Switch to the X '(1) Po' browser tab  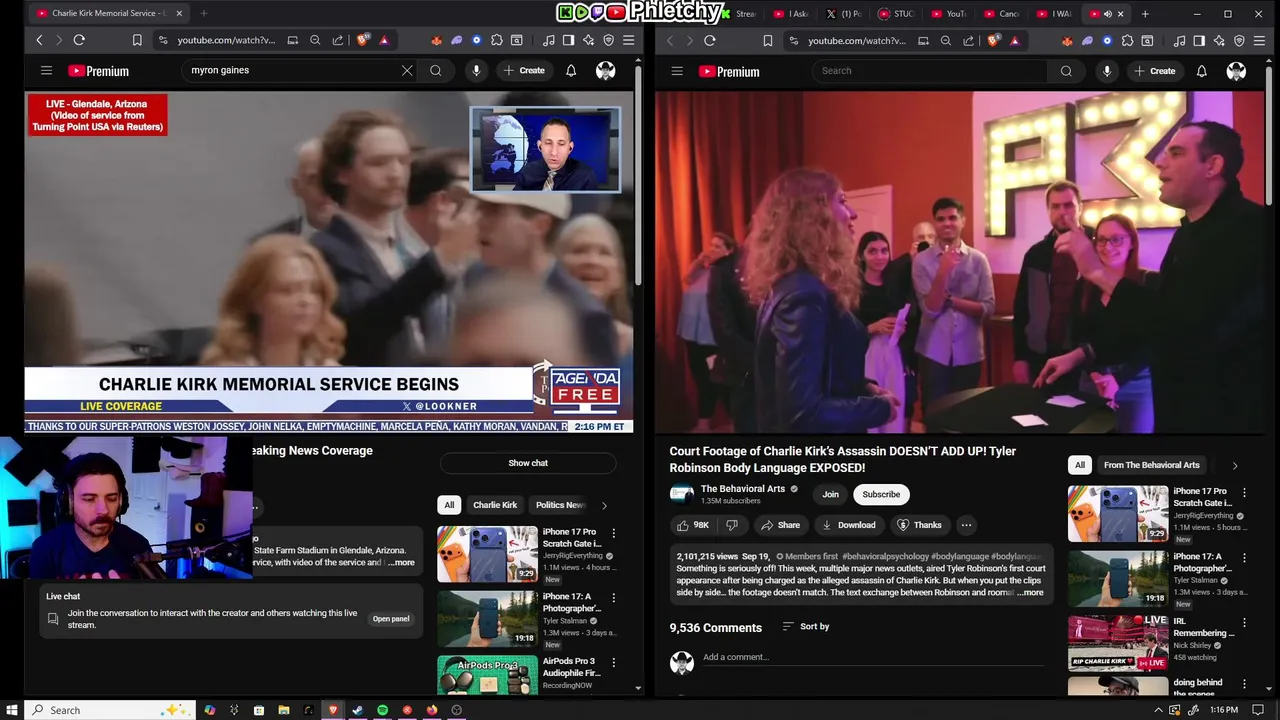coord(845,14)
